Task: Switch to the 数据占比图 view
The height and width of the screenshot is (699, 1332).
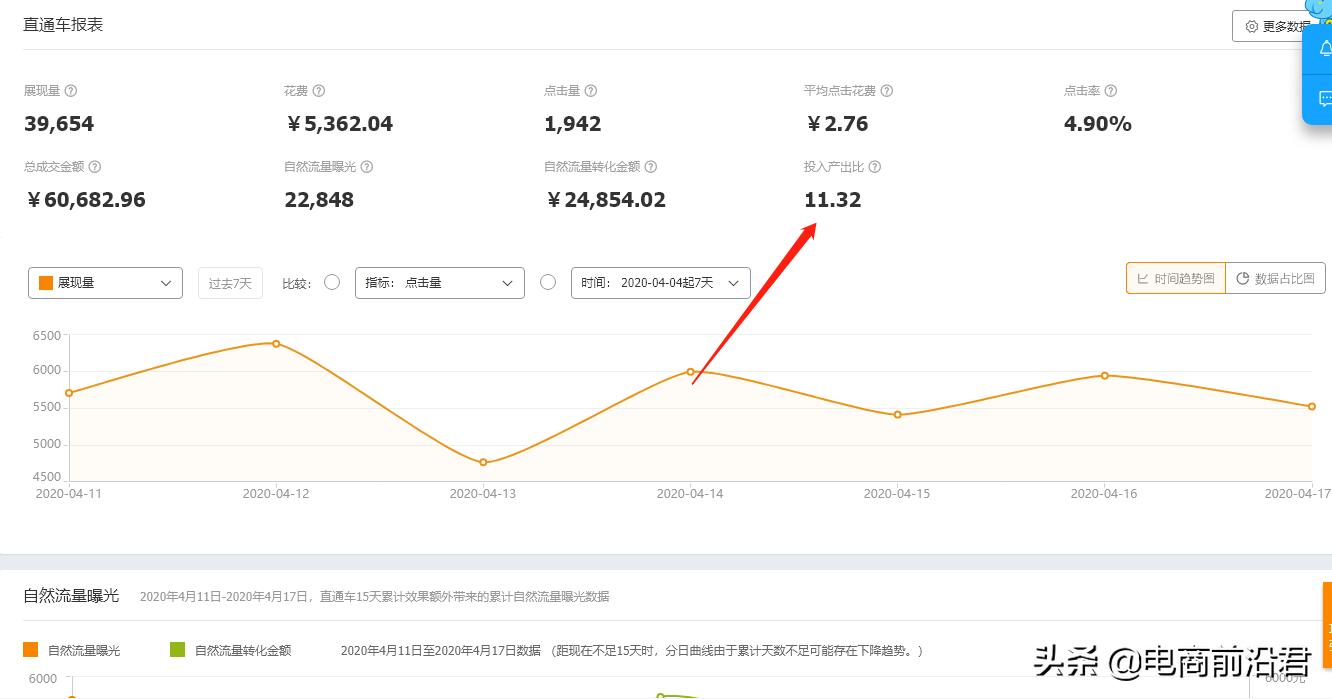Action: (x=1276, y=278)
